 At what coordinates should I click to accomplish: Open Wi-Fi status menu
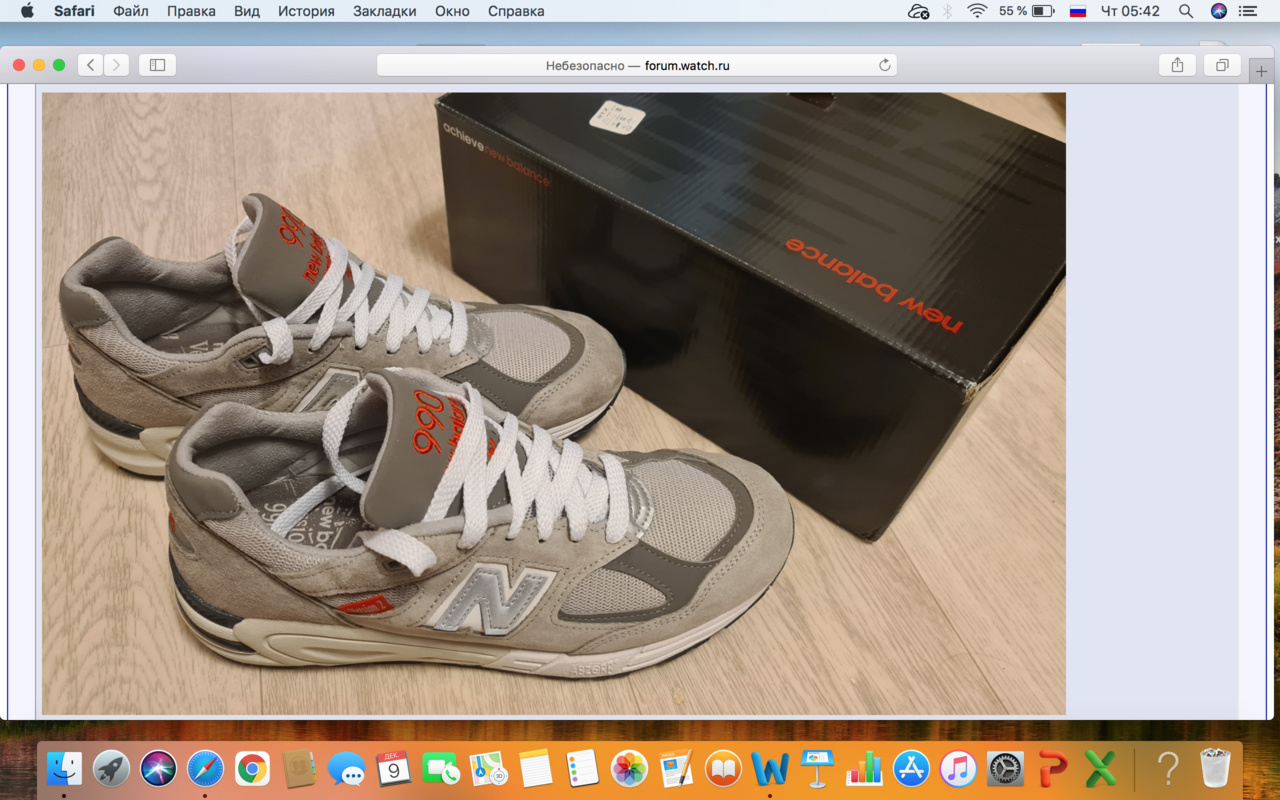[977, 11]
